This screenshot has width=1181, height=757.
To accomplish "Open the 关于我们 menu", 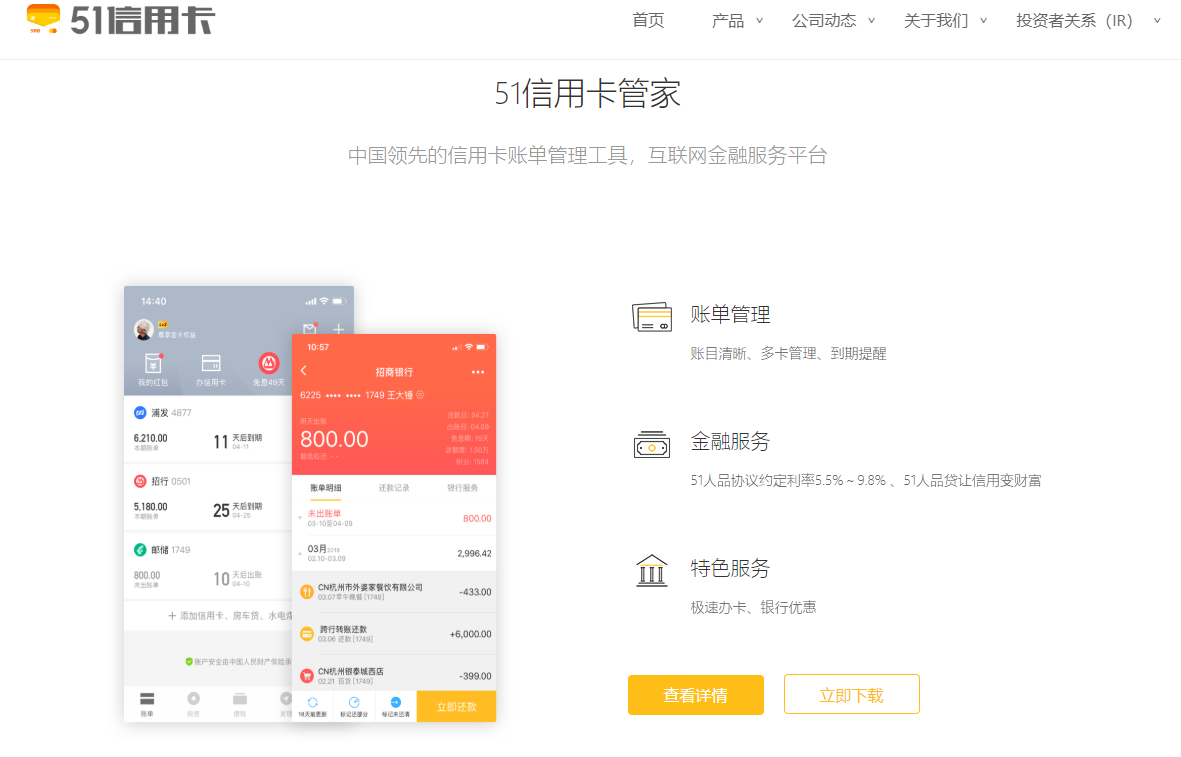I will pyautogui.click(x=936, y=20).
